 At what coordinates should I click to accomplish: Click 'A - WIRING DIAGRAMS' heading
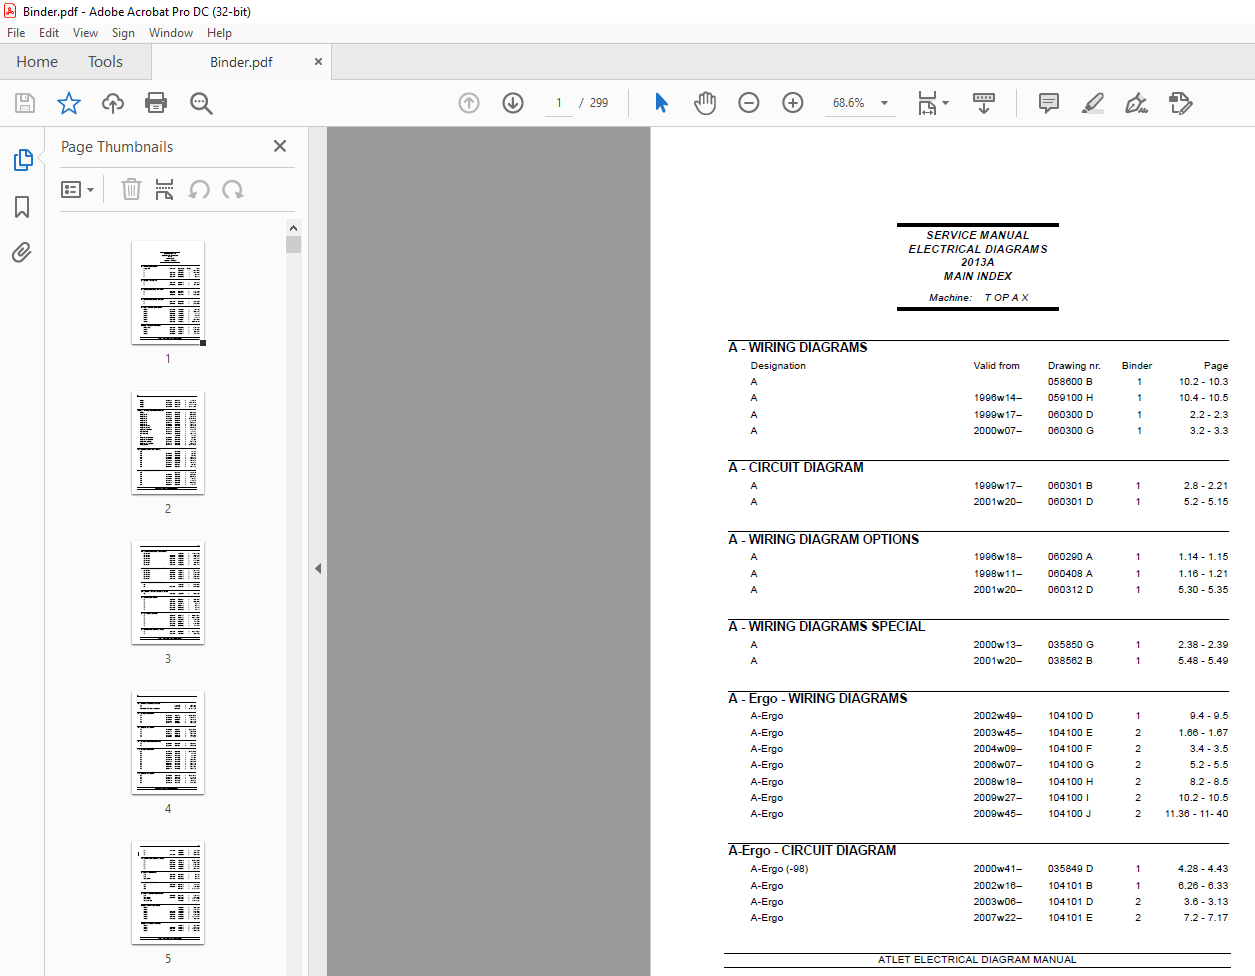(798, 347)
